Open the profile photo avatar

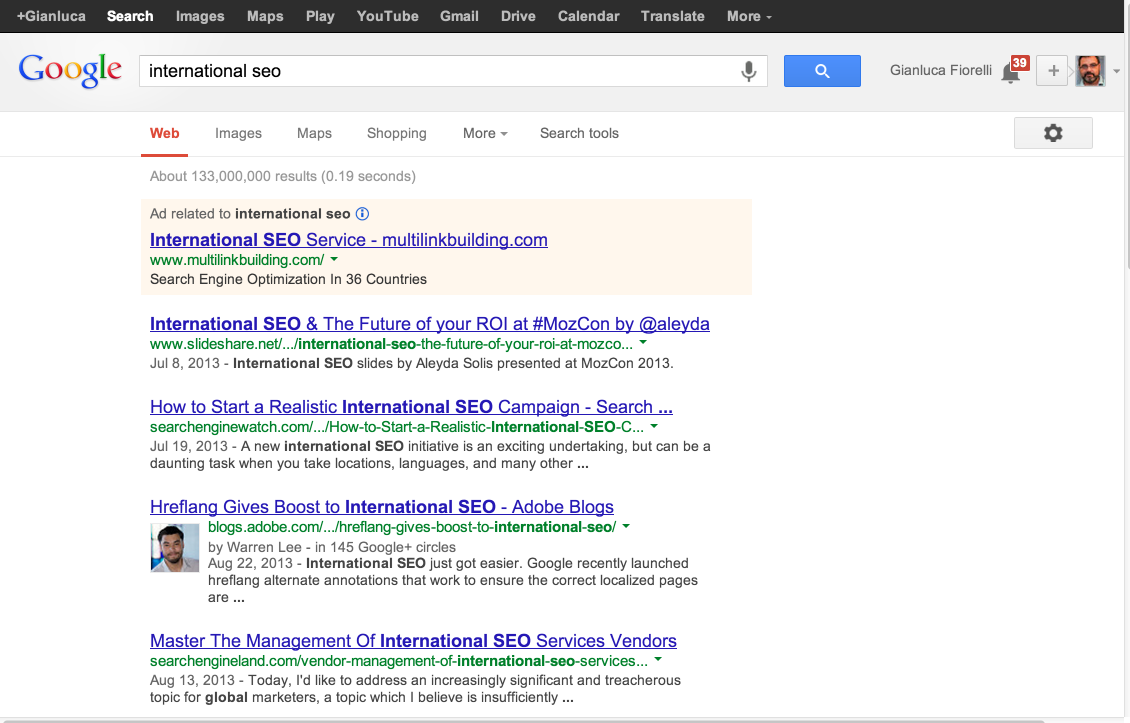tap(1090, 71)
